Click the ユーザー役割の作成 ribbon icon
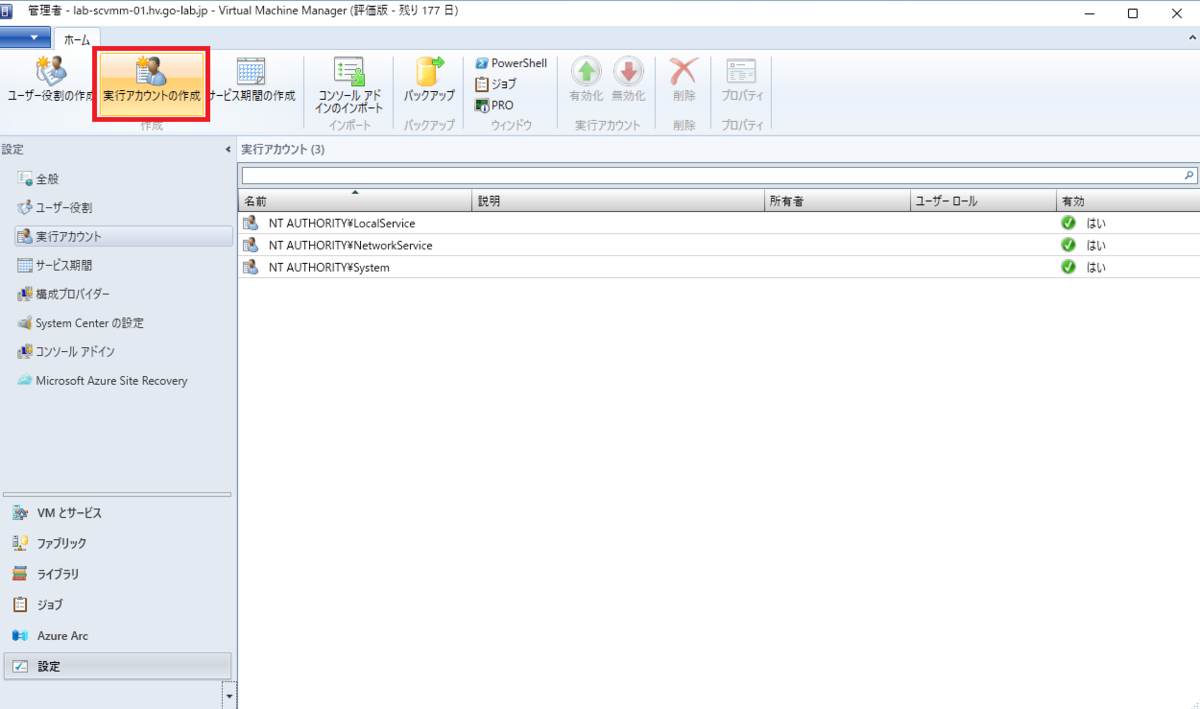The width and height of the screenshot is (1200, 709). [50, 71]
